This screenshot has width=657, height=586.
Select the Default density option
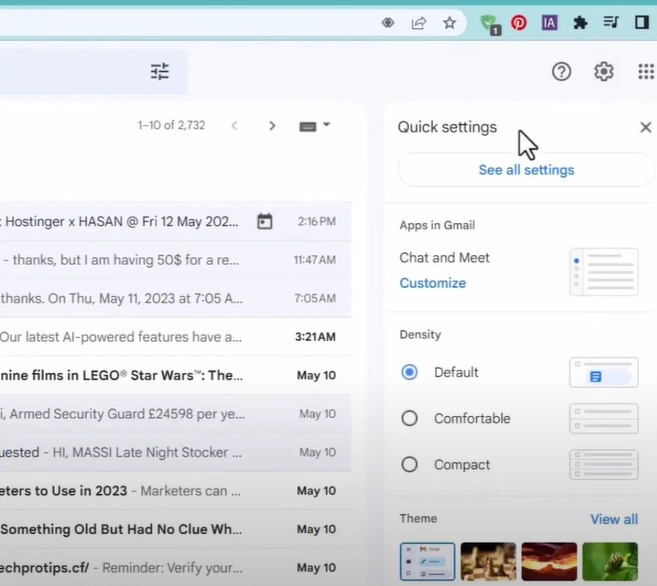click(409, 372)
